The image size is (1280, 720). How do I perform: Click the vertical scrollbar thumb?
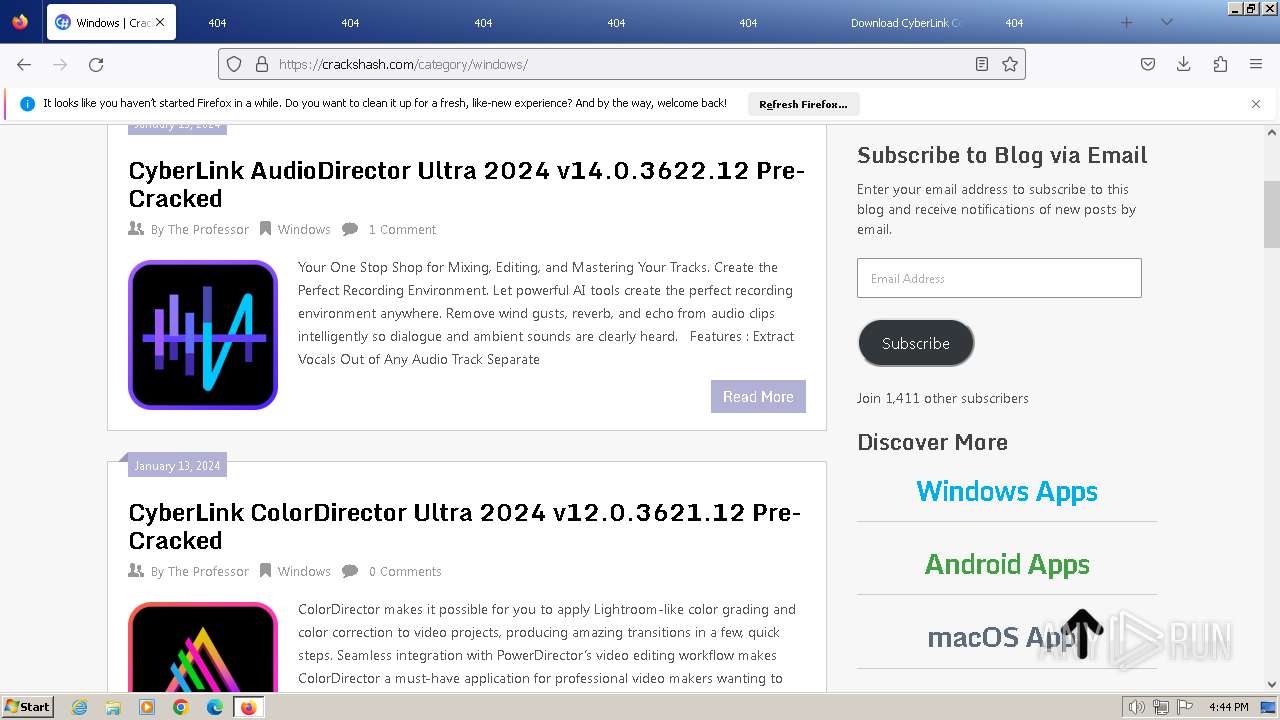(1272, 214)
